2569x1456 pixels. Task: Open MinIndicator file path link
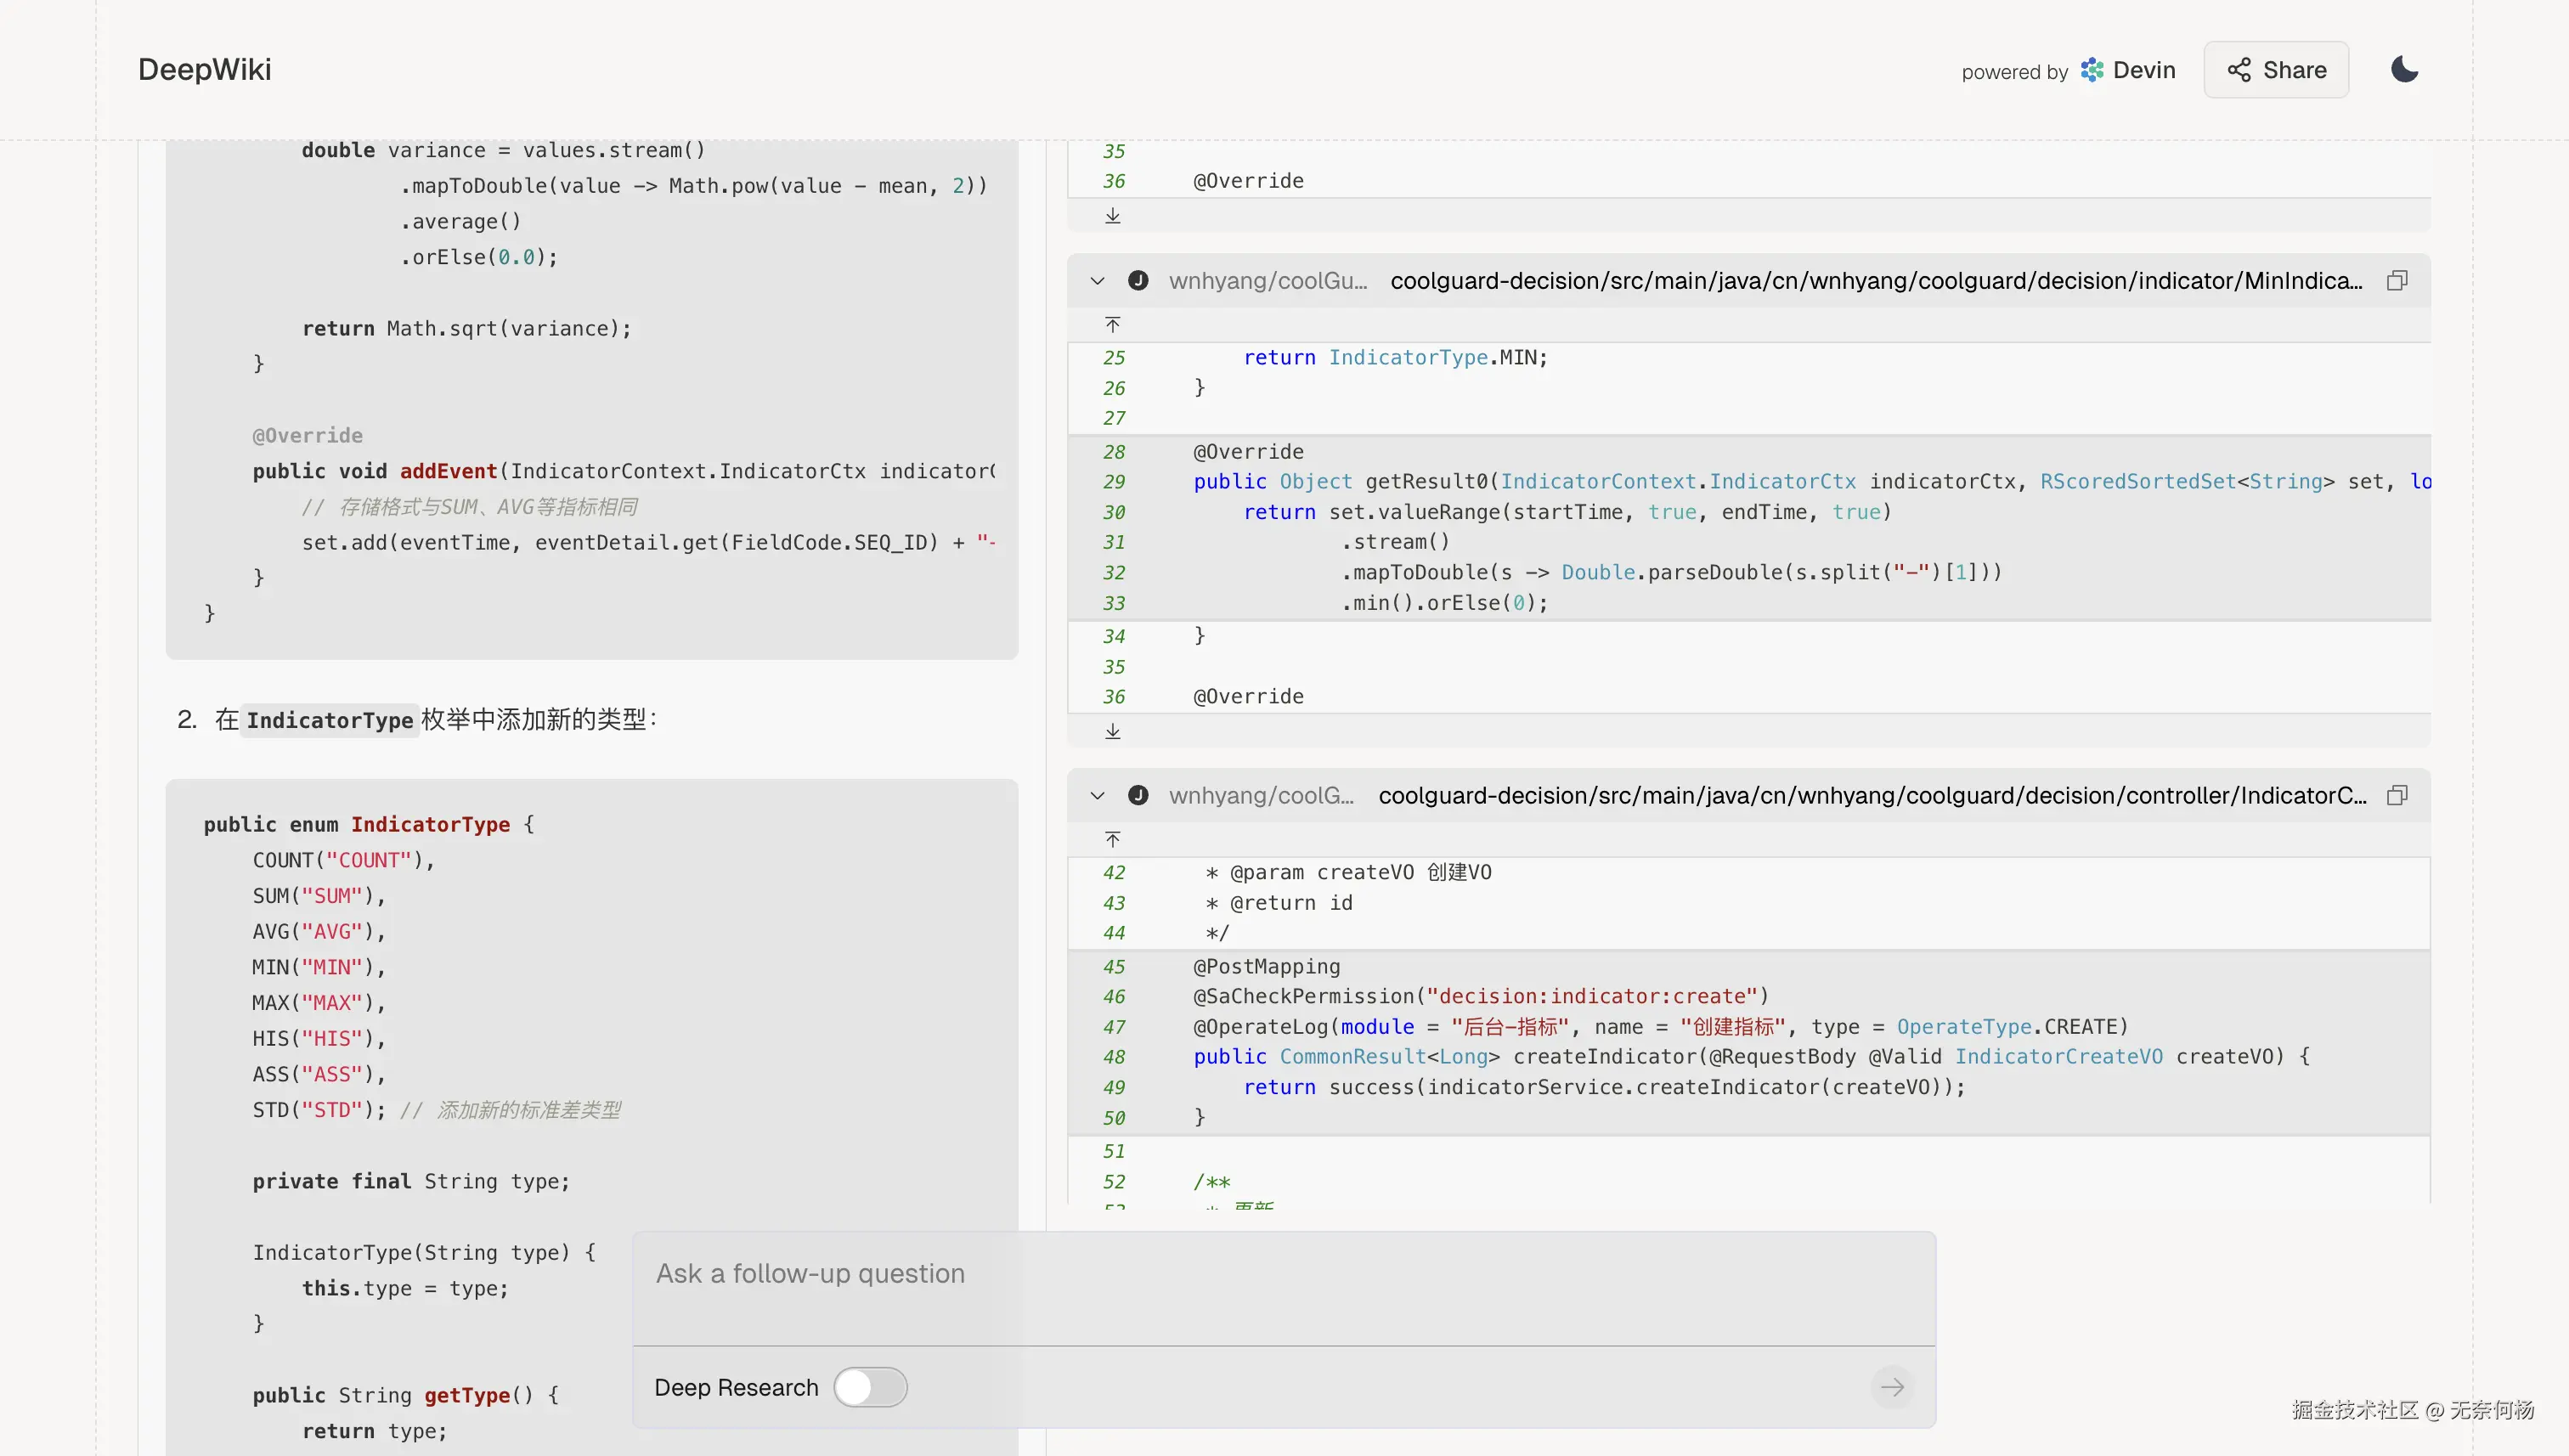tap(1875, 281)
